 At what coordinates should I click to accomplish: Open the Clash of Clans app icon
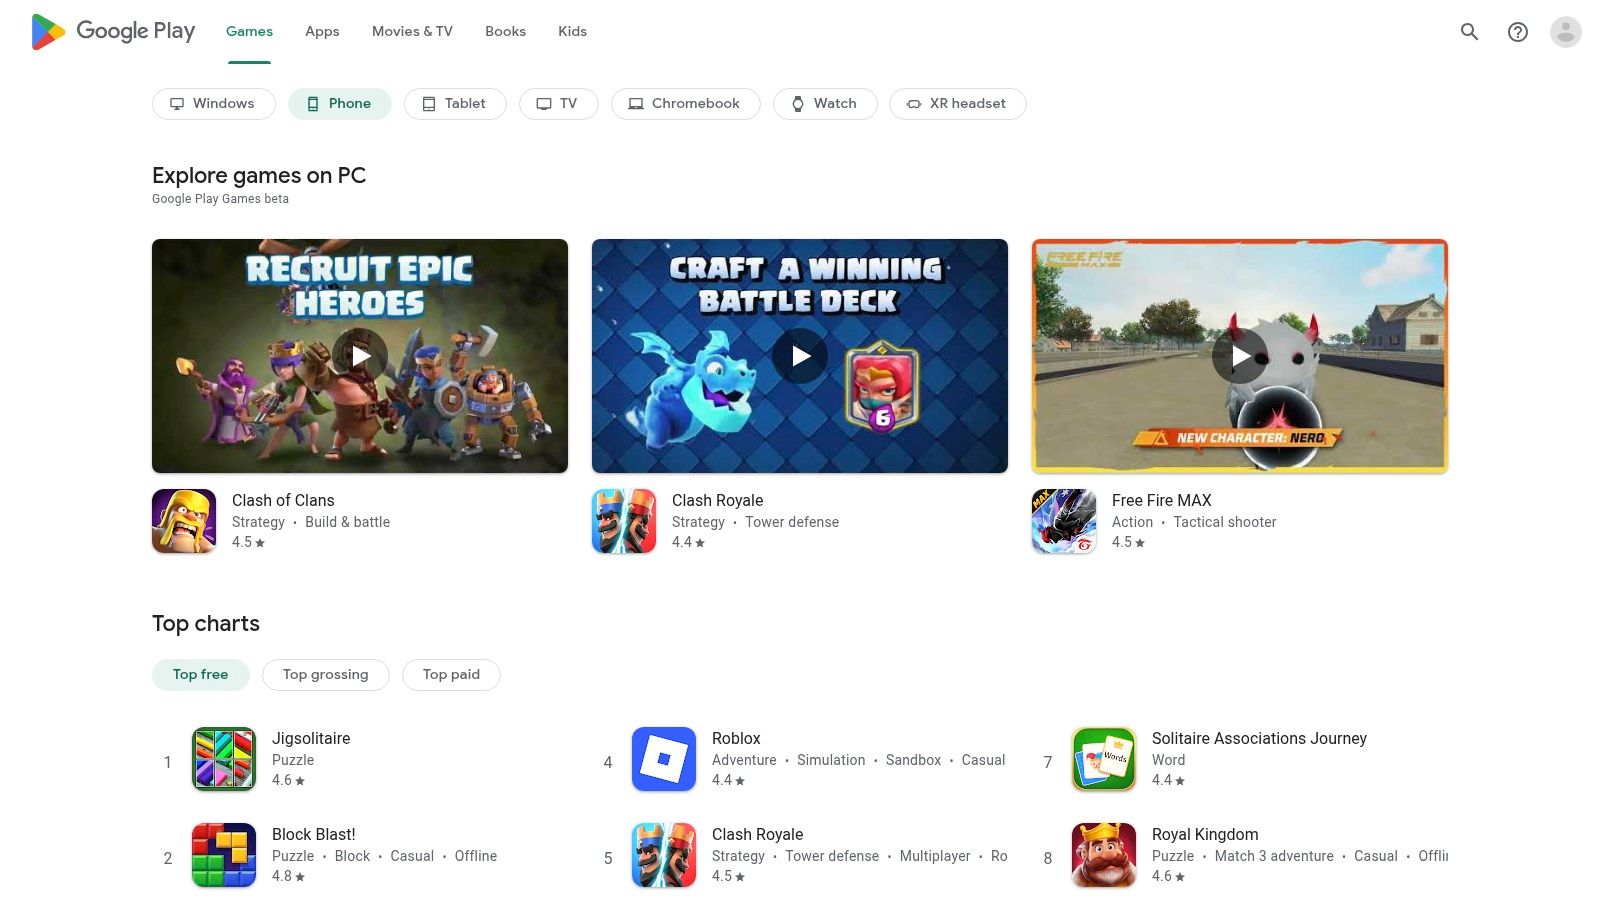184,520
